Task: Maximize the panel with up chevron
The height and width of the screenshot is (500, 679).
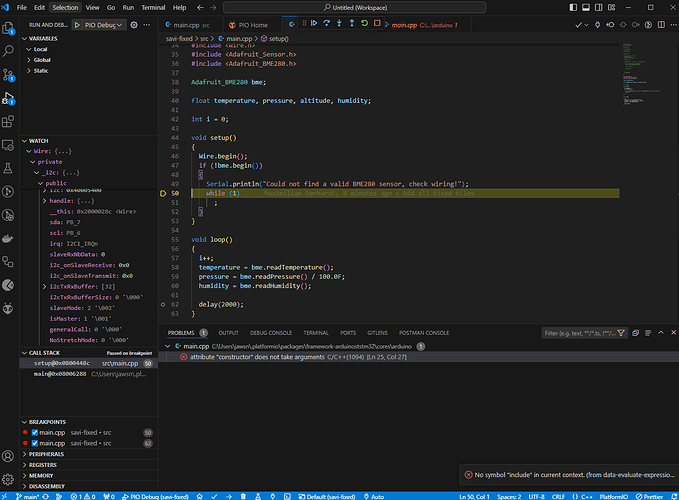Action: 661,333
